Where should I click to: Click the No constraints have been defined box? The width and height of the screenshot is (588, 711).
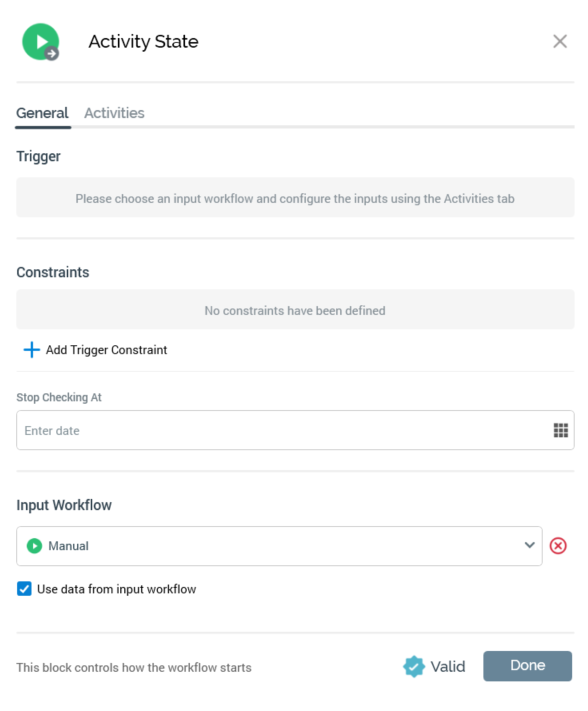[x=295, y=310]
